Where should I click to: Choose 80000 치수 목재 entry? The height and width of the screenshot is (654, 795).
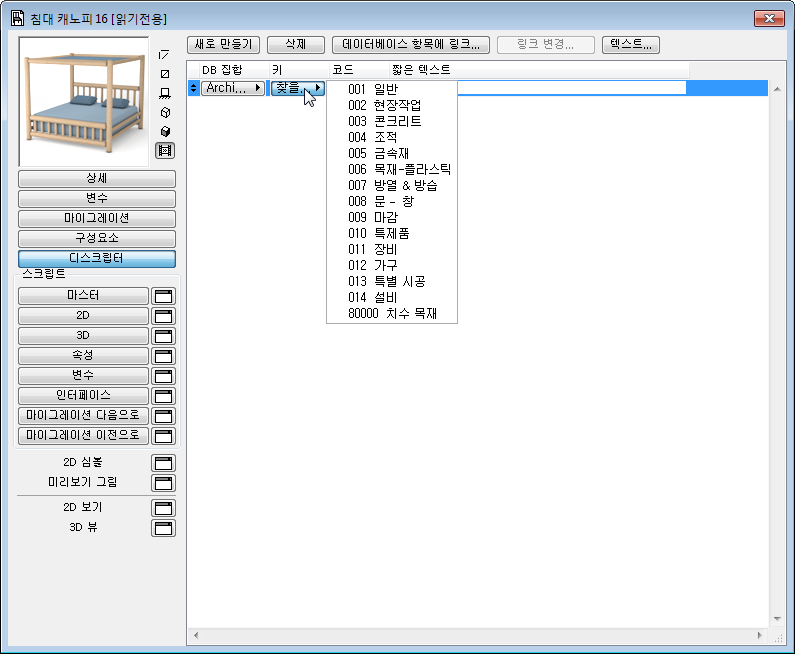tap(392, 314)
